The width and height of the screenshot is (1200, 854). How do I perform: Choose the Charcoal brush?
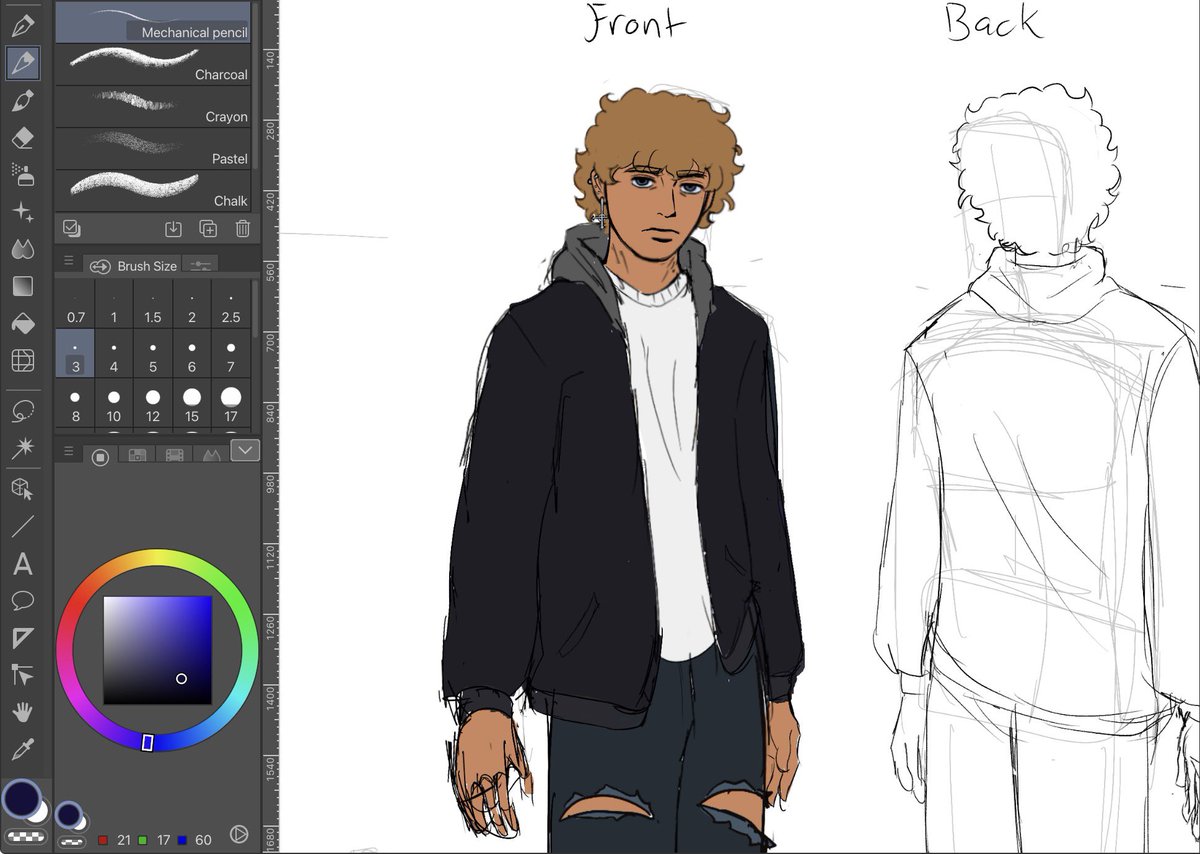pyautogui.click(x=152, y=64)
